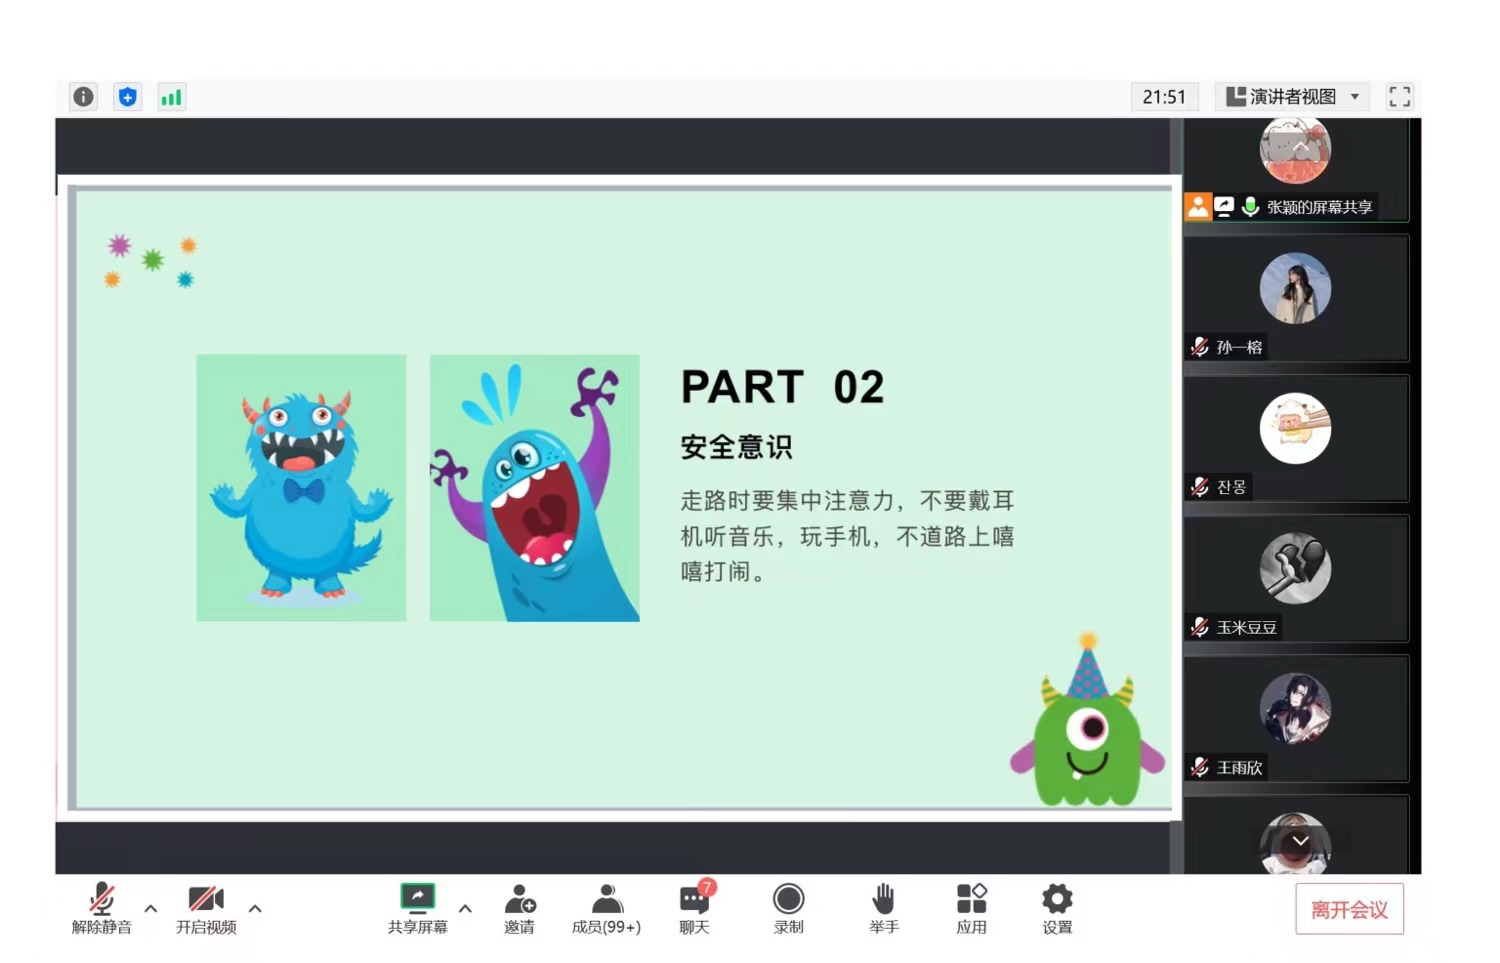Raise hand with 举手
1500x963 pixels.
884,908
